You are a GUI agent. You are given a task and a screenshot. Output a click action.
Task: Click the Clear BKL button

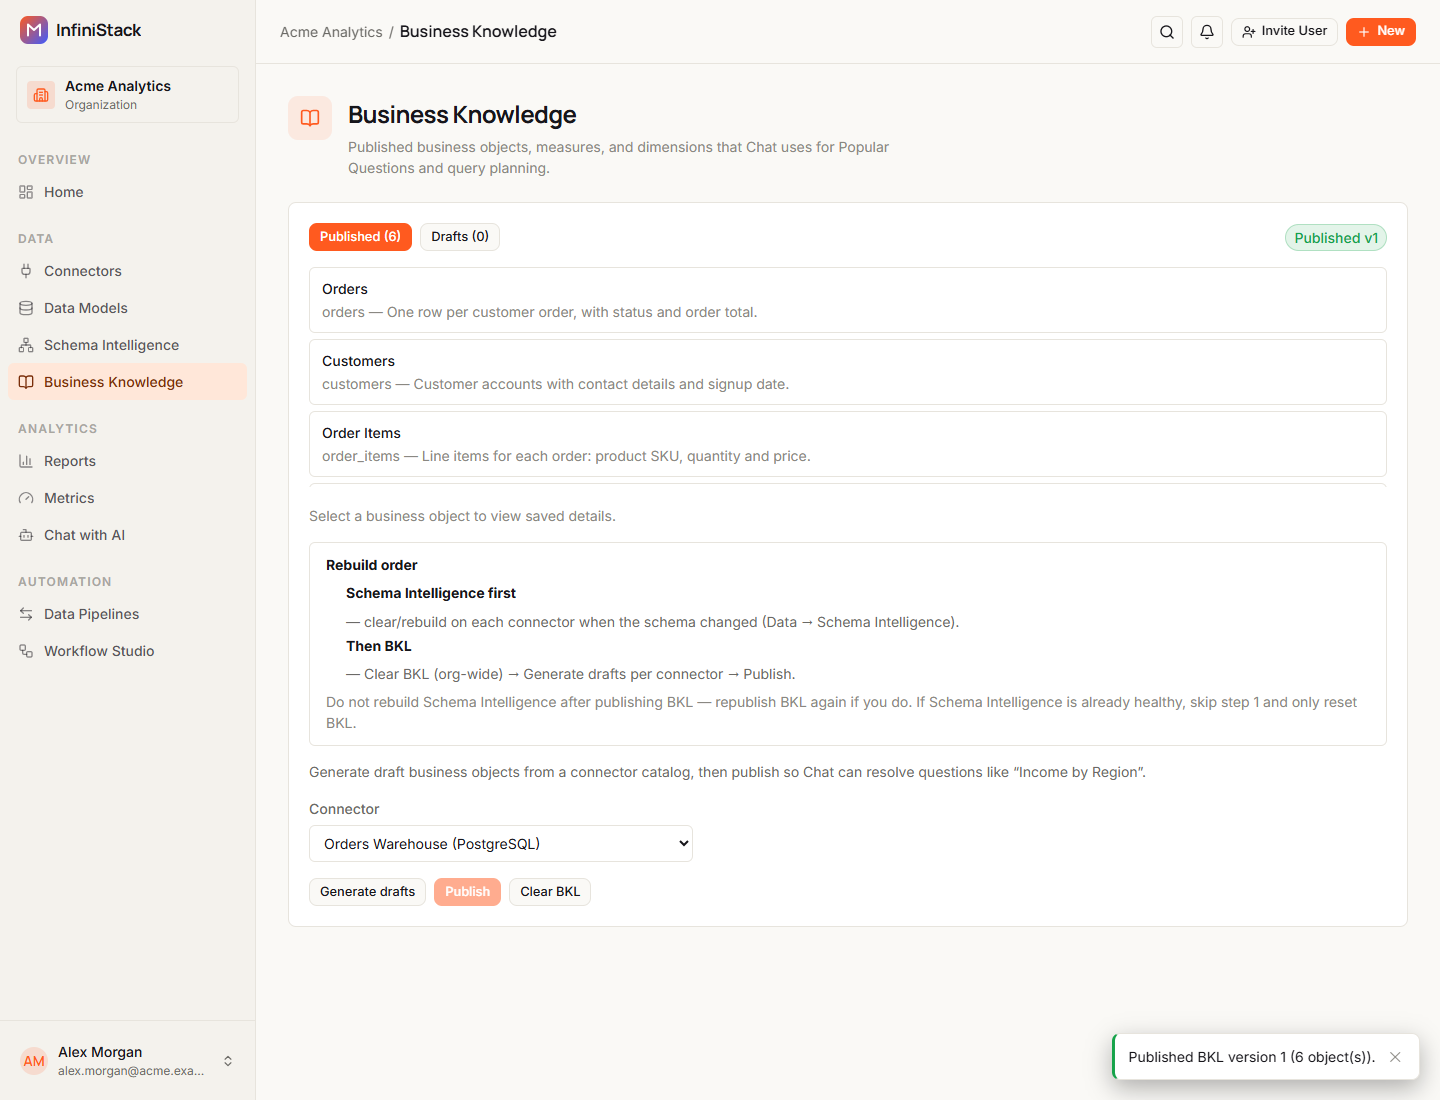(550, 892)
